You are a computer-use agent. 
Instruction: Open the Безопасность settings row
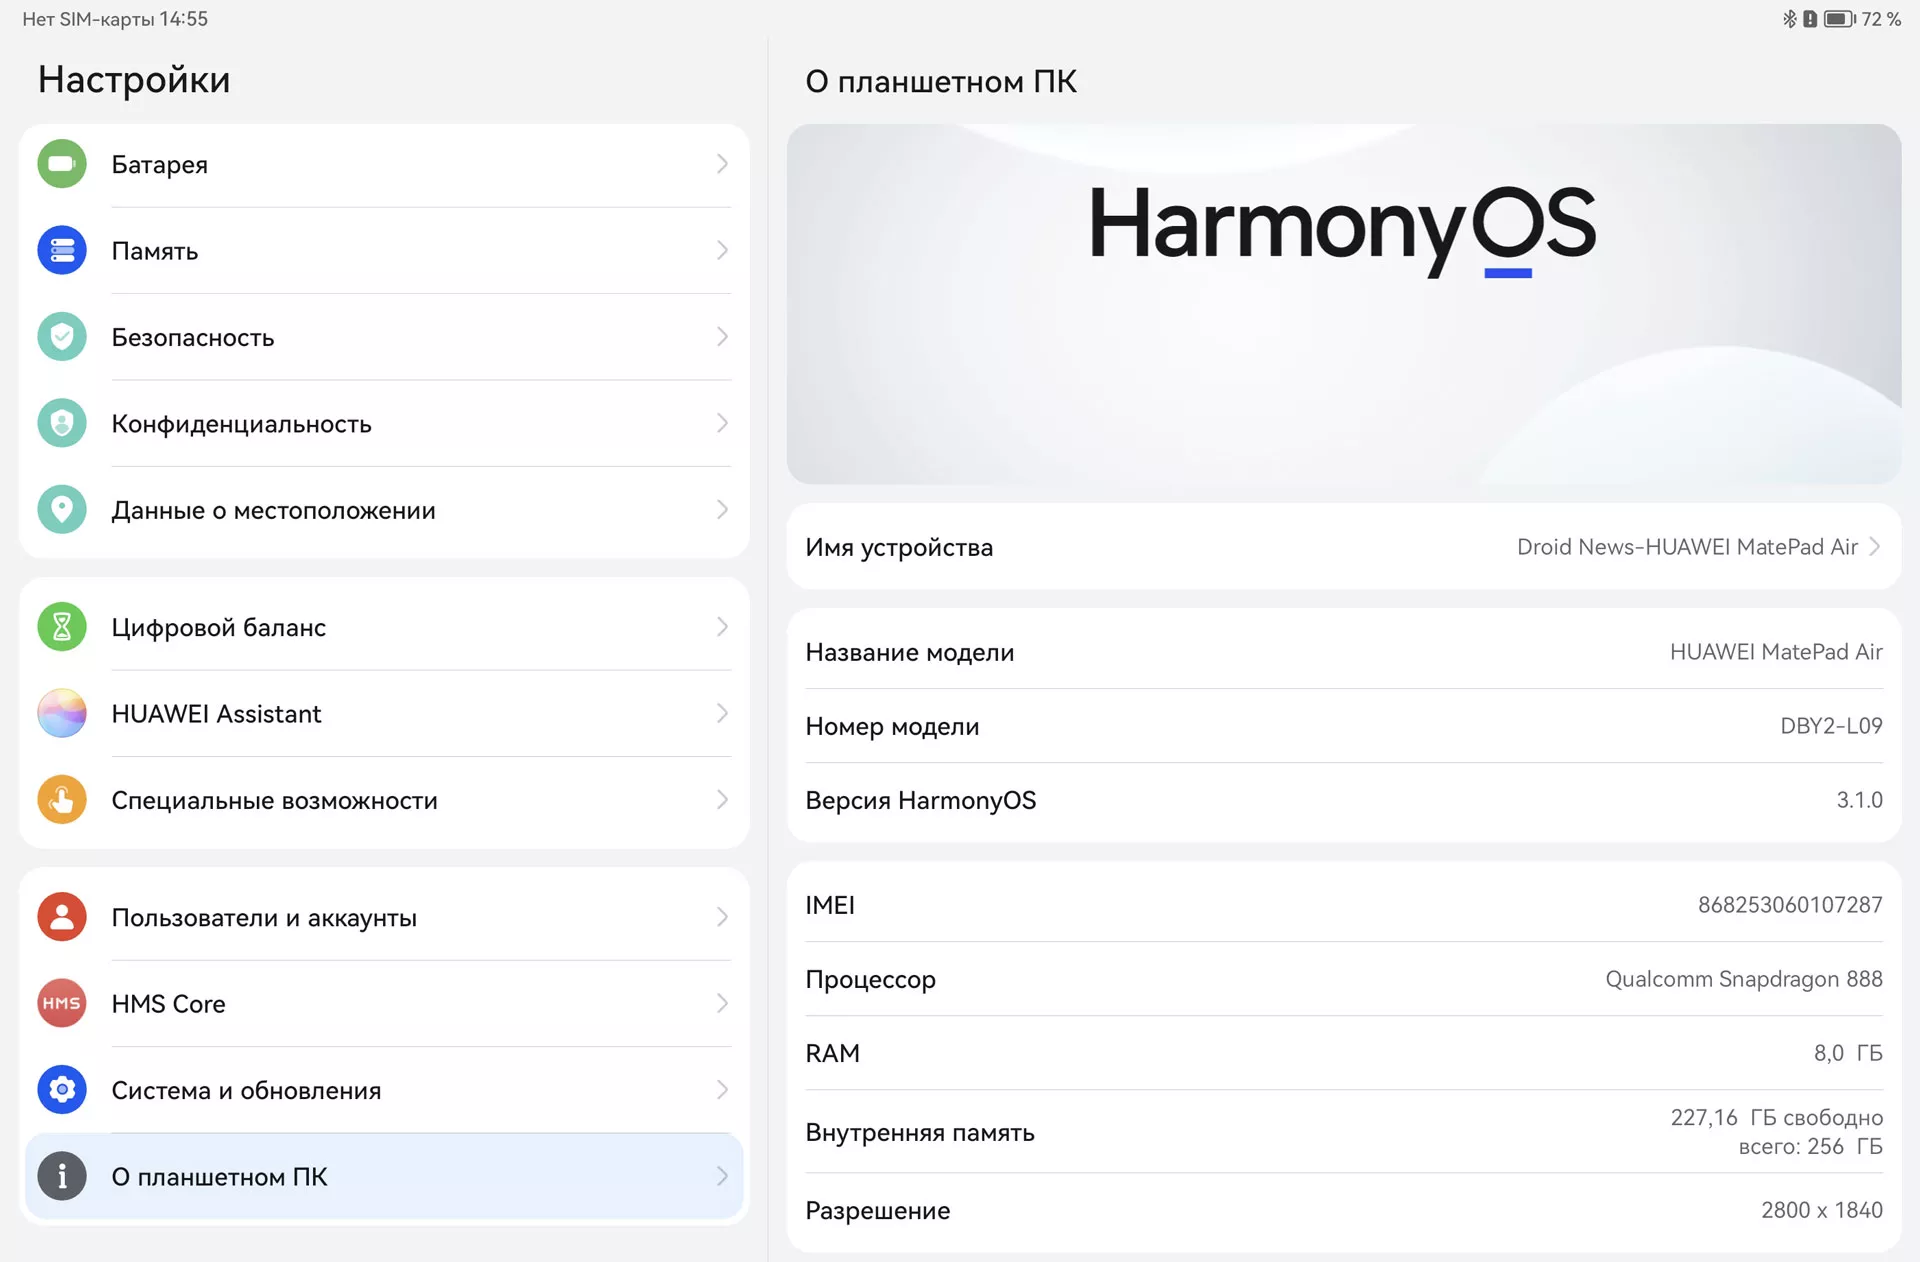tap(384, 337)
